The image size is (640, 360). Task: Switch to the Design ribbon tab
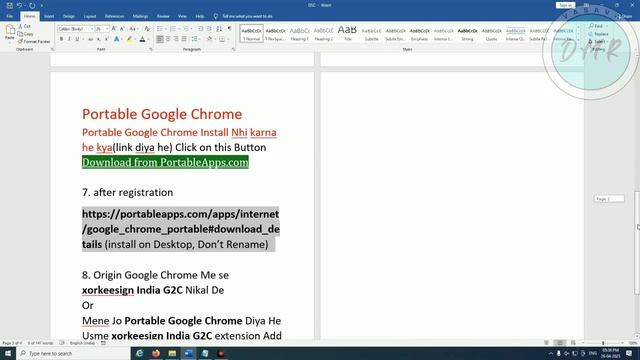tap(69, 16)
